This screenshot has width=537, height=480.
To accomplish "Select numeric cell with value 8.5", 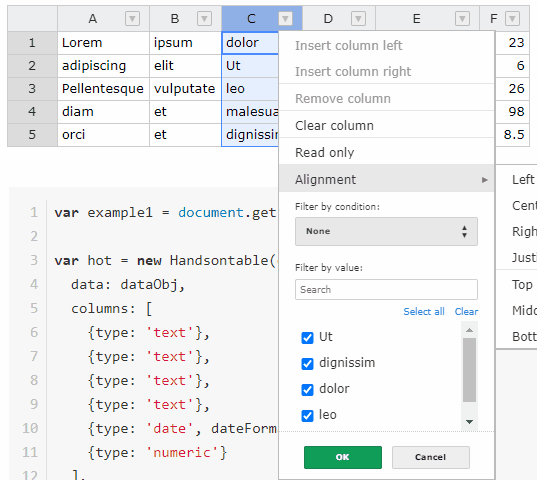I will click(512, 135).
